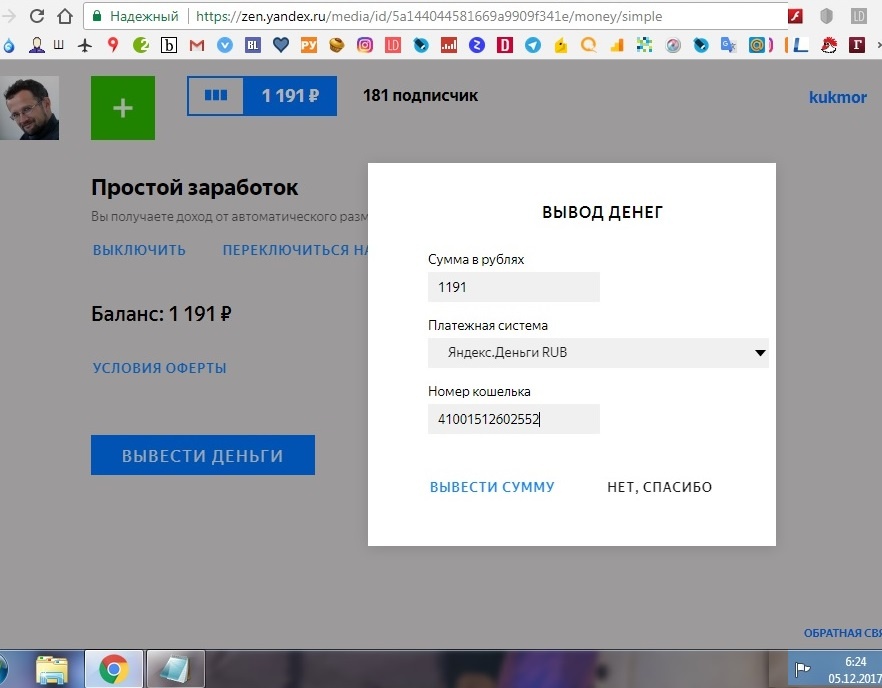This screenshot has width=882, height=688.
Task: Click the ВЫКЛЮЧИТЬ link
Action: pos(139,250)
